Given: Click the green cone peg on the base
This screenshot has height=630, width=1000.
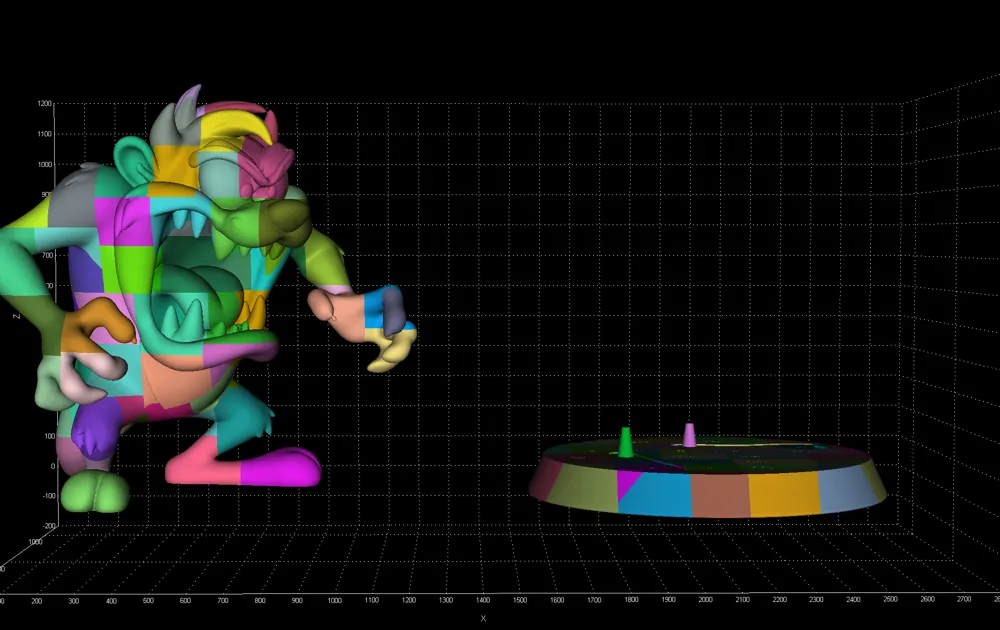Looking at the screenshot, I should tap(626, 443).
